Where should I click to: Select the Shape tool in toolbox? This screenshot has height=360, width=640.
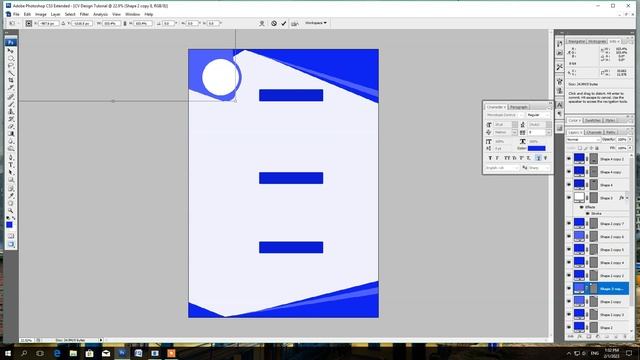tap(11, 180)
